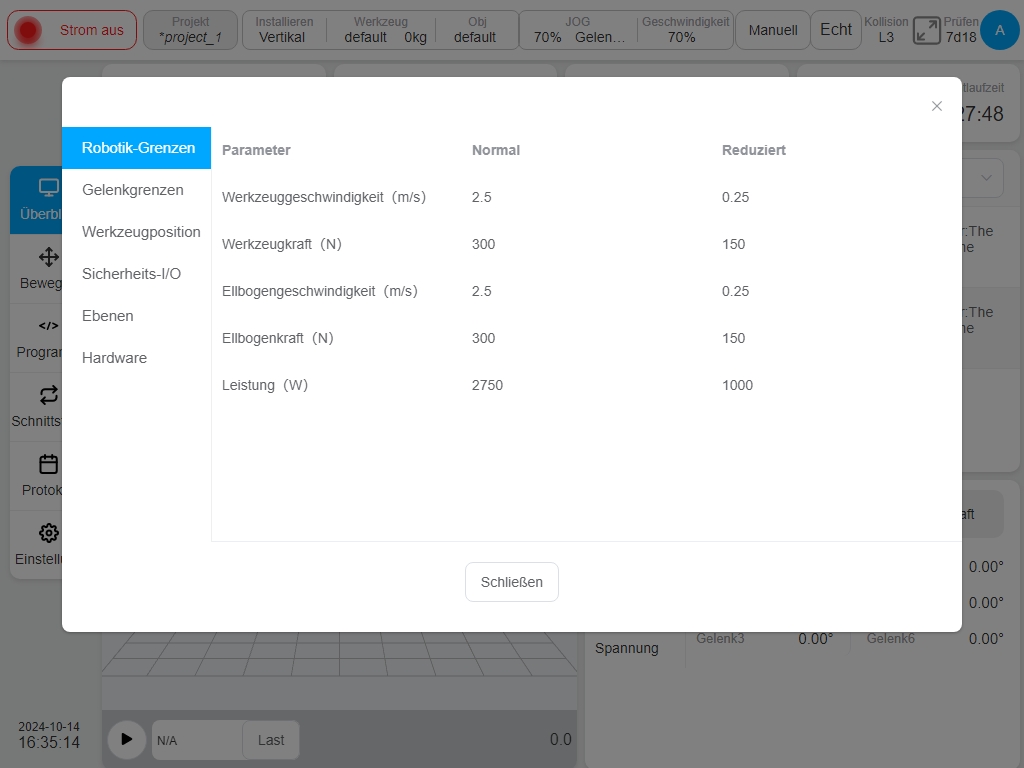Click the Parameter column header
Viewport: 1024px width, 768px height.
click(256, 150)
